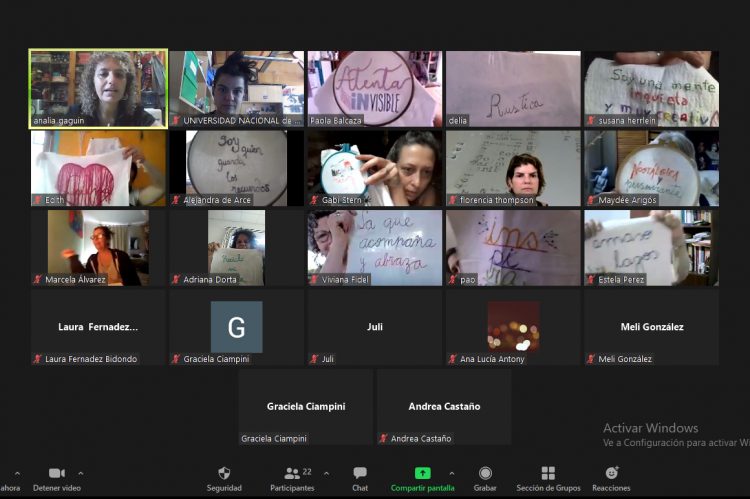Open the Participantes panel

tap(292, 473)
